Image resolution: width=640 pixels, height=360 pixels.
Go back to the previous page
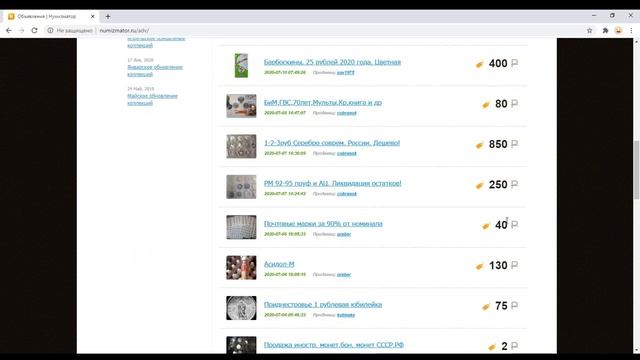9,31
